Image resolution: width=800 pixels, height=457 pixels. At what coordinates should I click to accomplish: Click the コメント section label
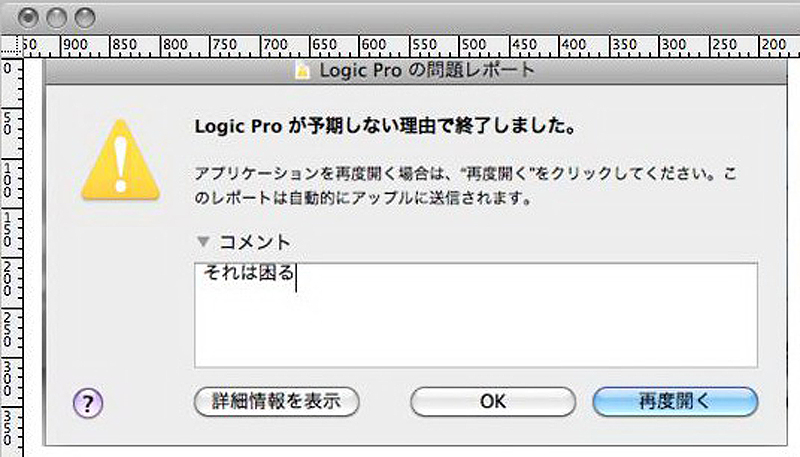click(x=255, y=242)
